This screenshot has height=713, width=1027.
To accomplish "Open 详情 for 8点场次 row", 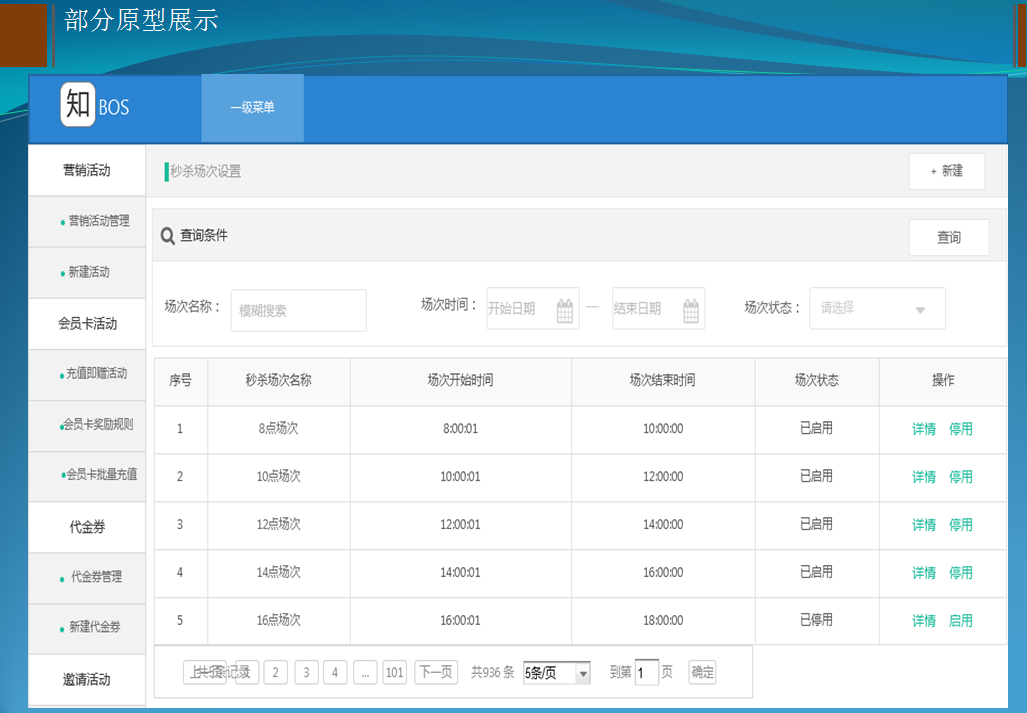I will tap(924, 430).
